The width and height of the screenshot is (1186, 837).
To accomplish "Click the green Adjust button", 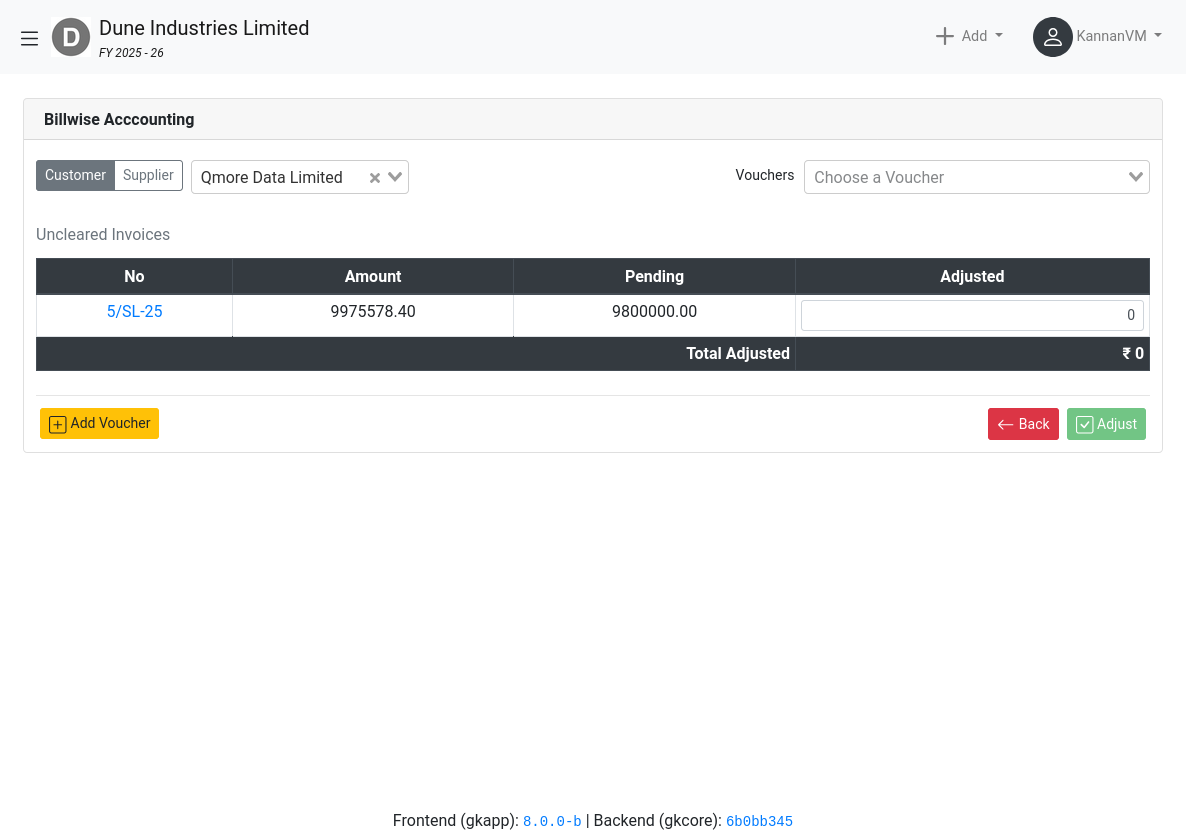I will pos(1106,424).
